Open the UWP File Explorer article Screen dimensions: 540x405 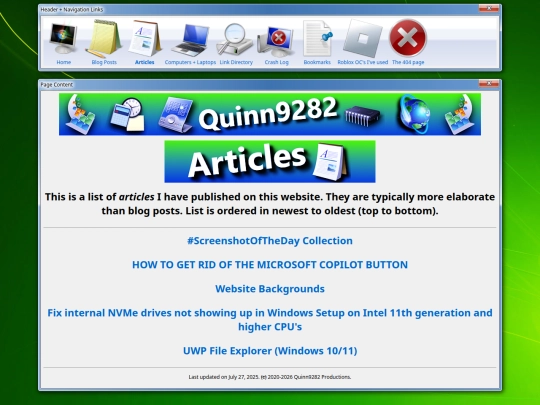point(270,351)
